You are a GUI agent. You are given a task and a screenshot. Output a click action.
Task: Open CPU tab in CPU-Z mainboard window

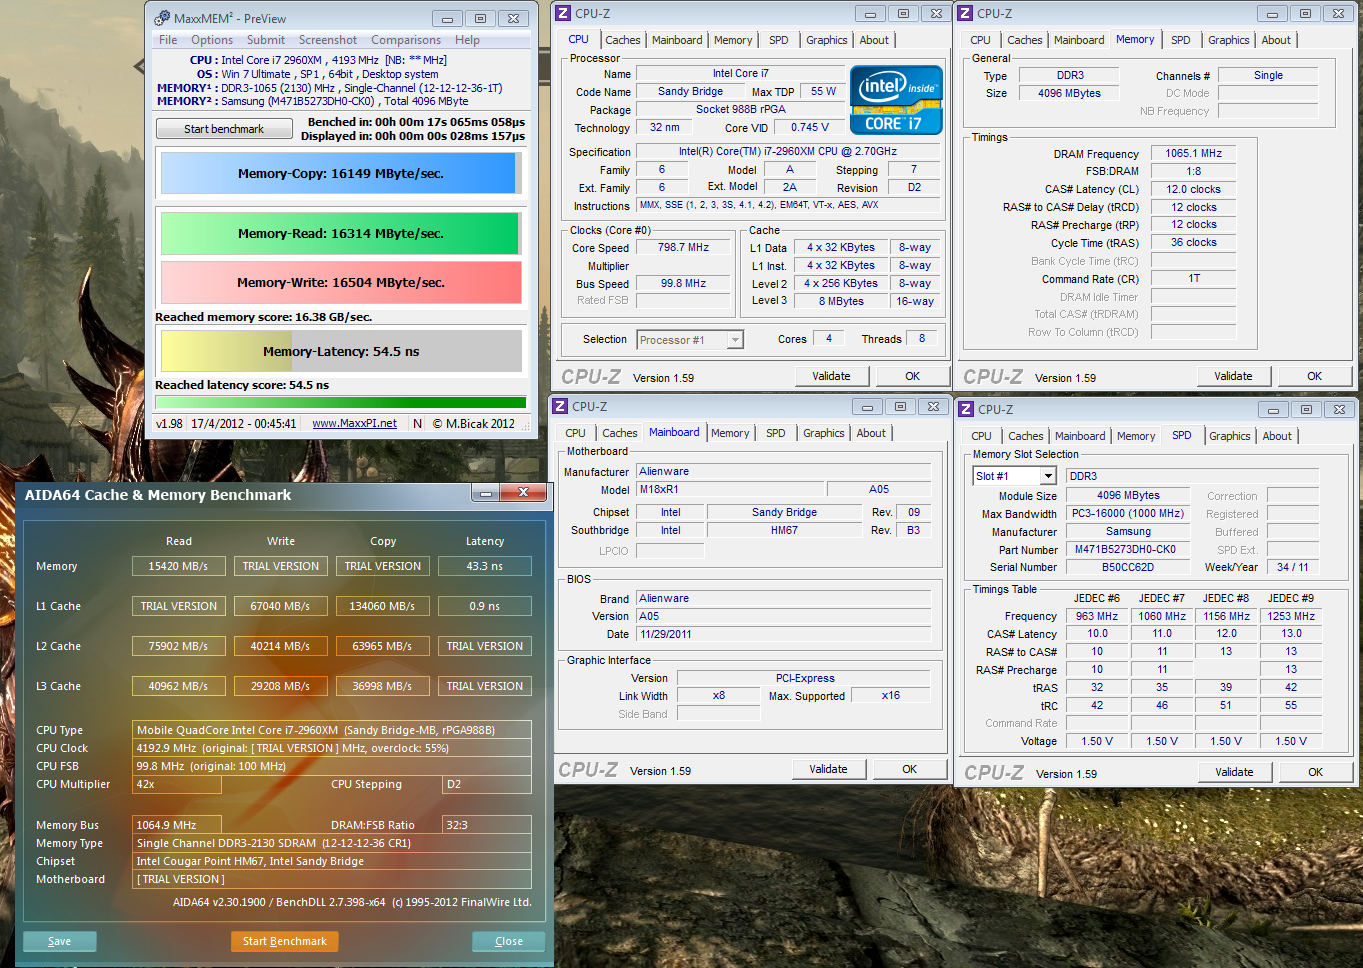[x=576, y=433]
